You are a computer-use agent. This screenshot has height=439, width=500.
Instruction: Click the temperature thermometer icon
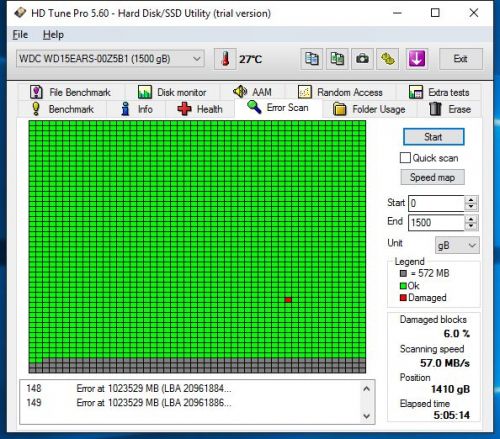[x=225, y=59]
